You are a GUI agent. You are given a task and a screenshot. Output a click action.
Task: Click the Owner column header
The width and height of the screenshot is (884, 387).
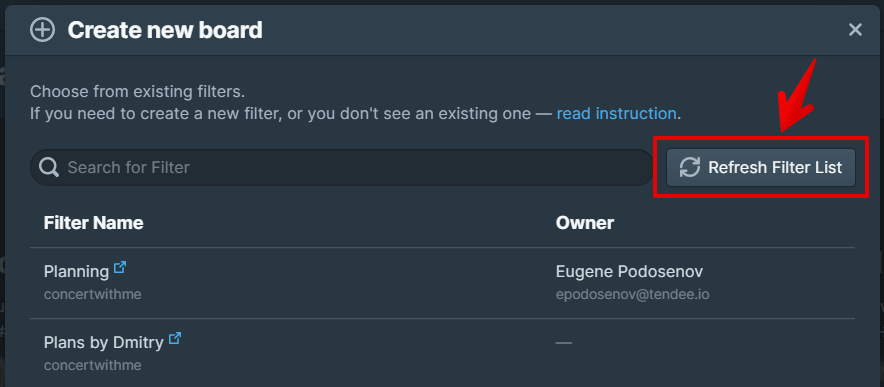coord(585,223)
